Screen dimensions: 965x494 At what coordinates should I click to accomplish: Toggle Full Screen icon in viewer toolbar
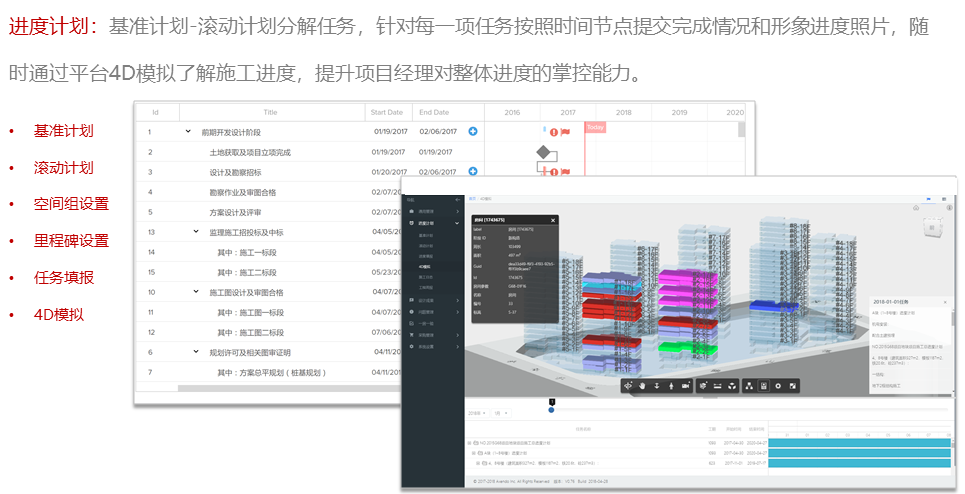click(793, 386)
